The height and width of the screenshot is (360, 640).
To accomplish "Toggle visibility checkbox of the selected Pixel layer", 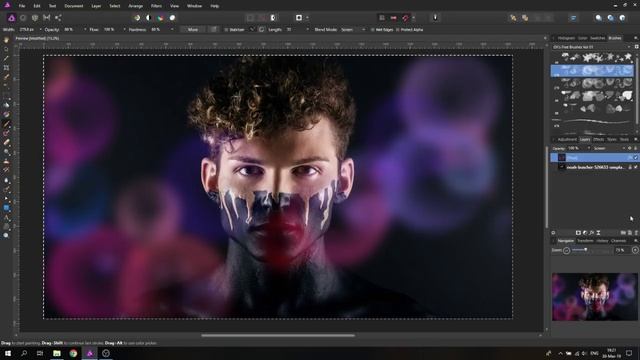I will (636, 158).
